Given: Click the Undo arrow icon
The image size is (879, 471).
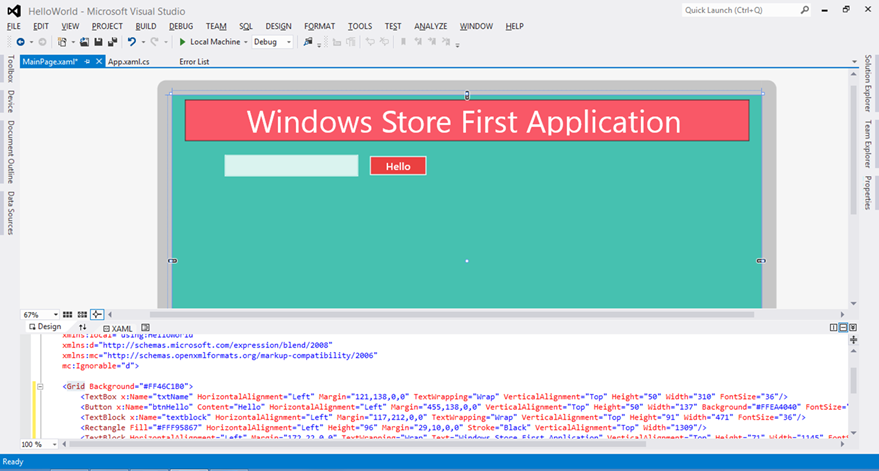Looking at the screenshot, I should 132,42.
